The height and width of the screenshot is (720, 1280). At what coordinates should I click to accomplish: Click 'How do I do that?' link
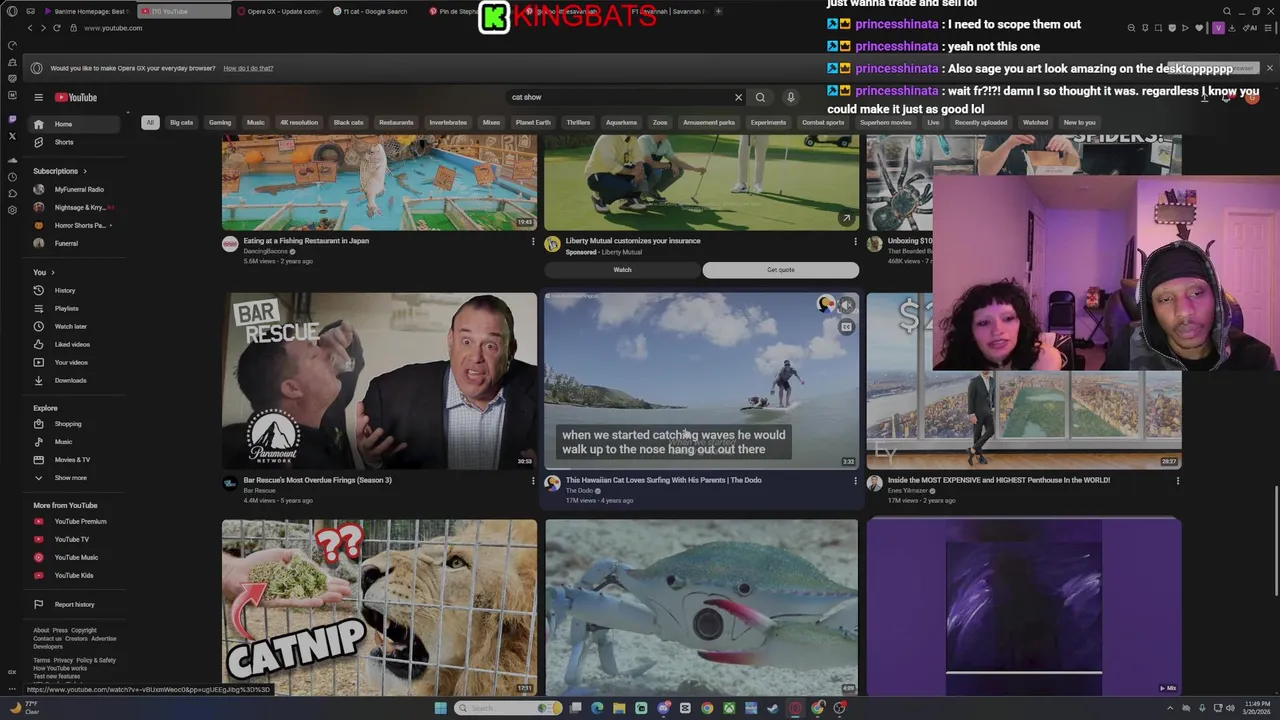tap(248, 68)
